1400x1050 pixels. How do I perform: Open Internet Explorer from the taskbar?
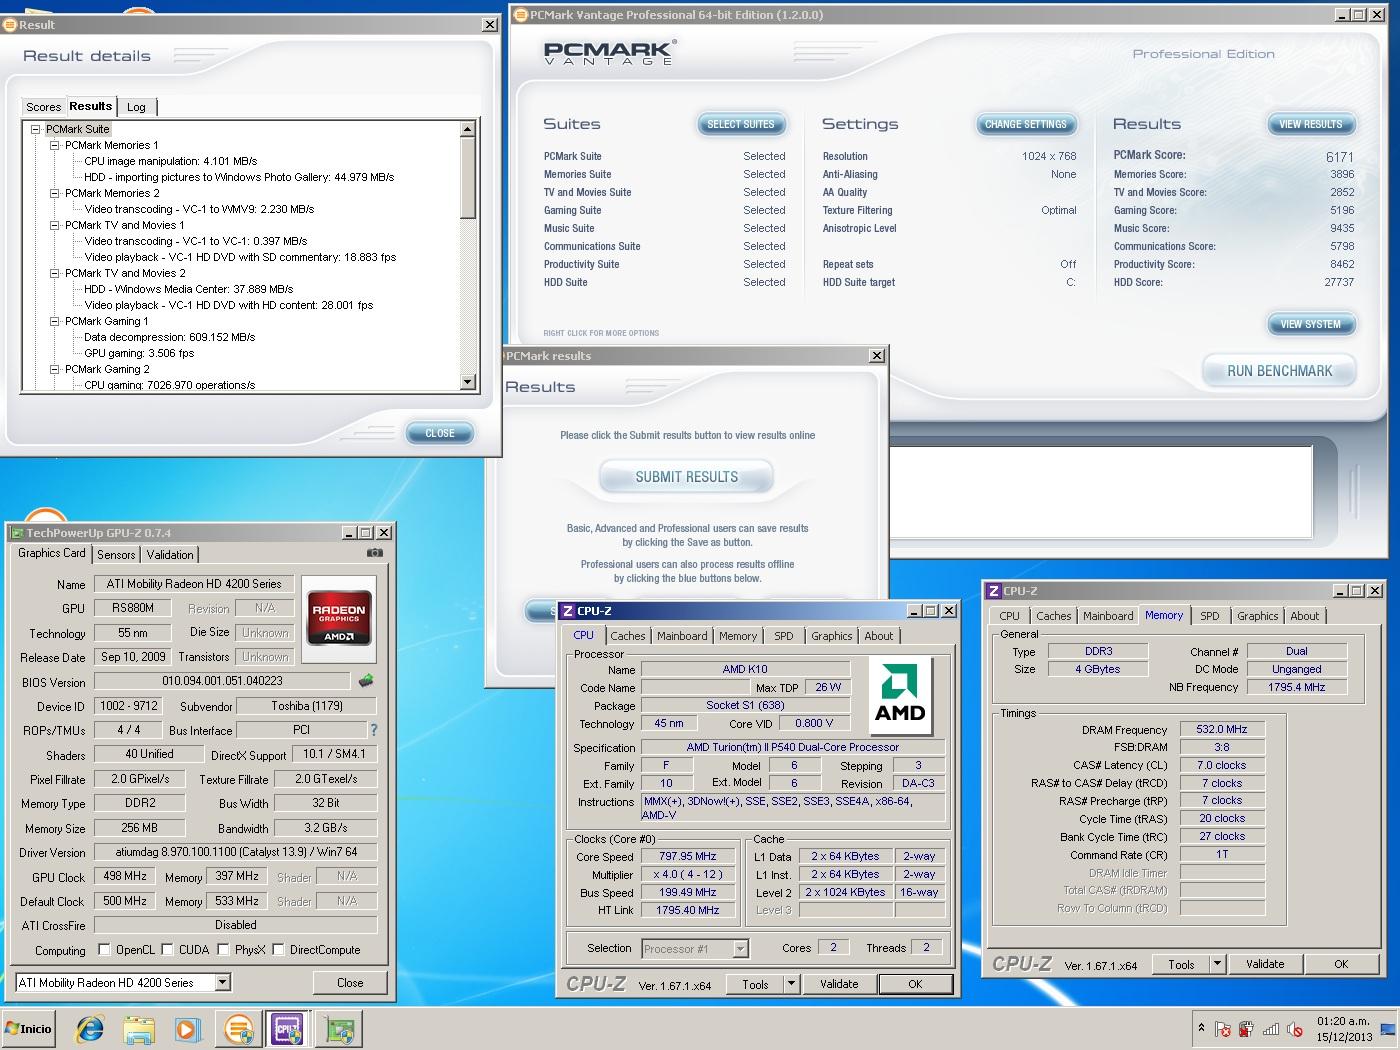click(90, 1029)
